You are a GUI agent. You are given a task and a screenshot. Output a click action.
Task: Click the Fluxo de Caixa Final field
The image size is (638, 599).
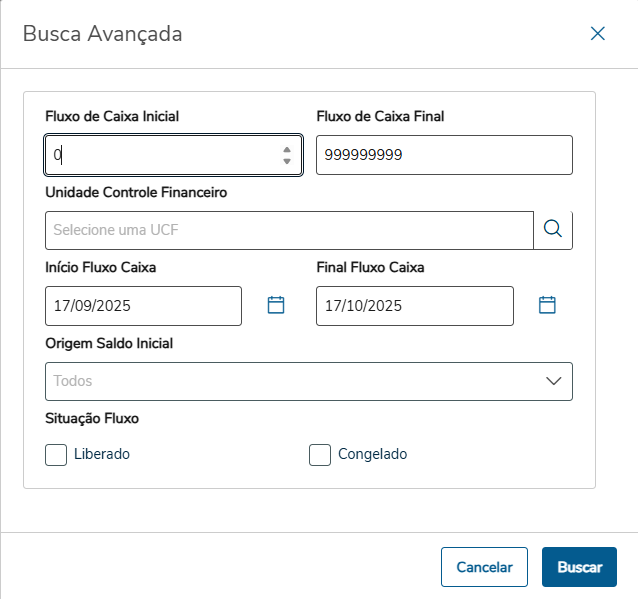pos(444,155)
